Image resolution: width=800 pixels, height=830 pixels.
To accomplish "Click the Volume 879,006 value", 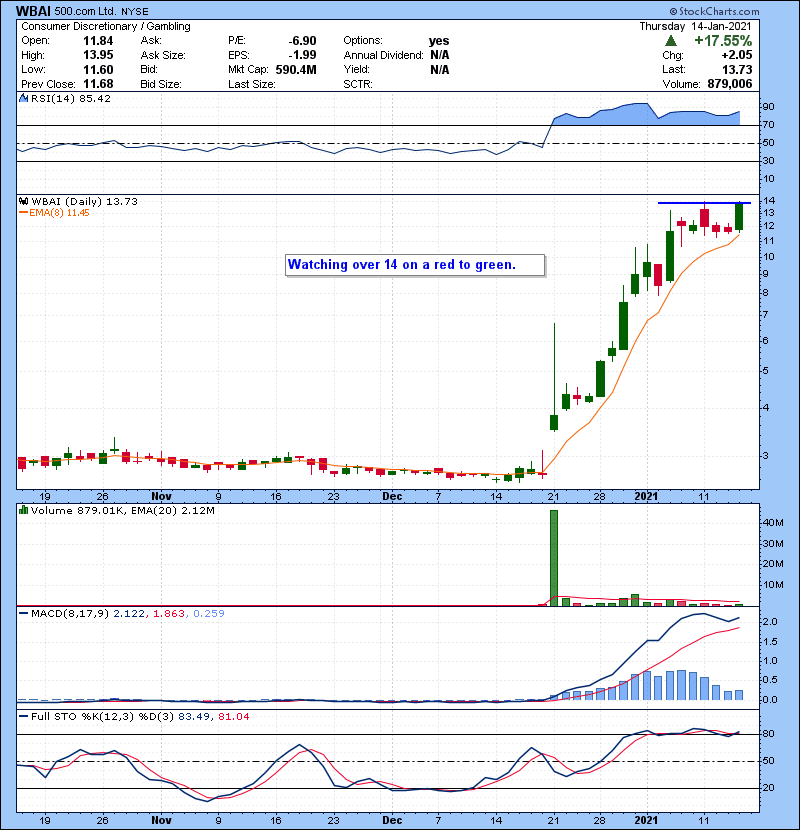I will tap(730, 84).
